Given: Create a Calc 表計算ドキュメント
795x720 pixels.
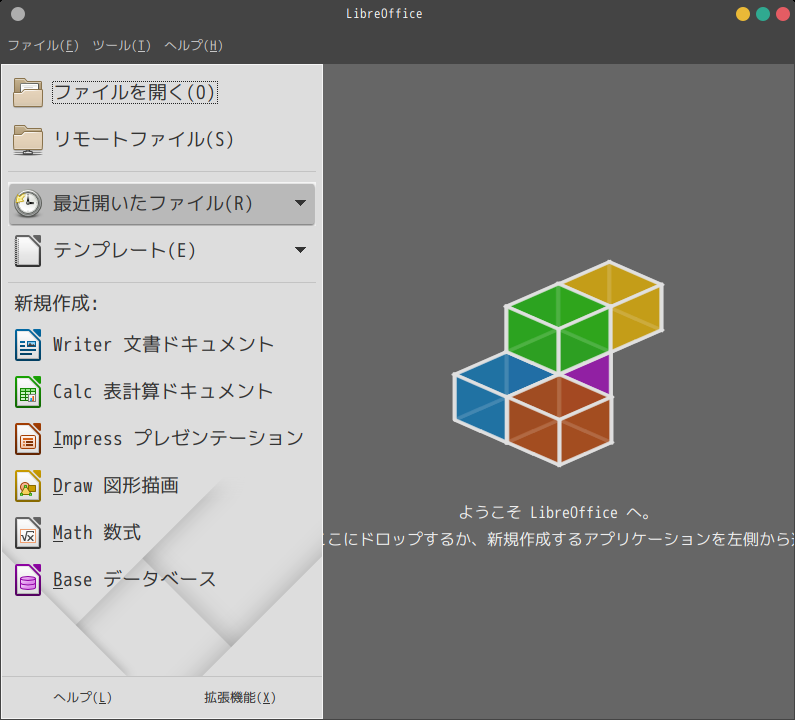Looking at the screenshot, I should coord(163,392).
